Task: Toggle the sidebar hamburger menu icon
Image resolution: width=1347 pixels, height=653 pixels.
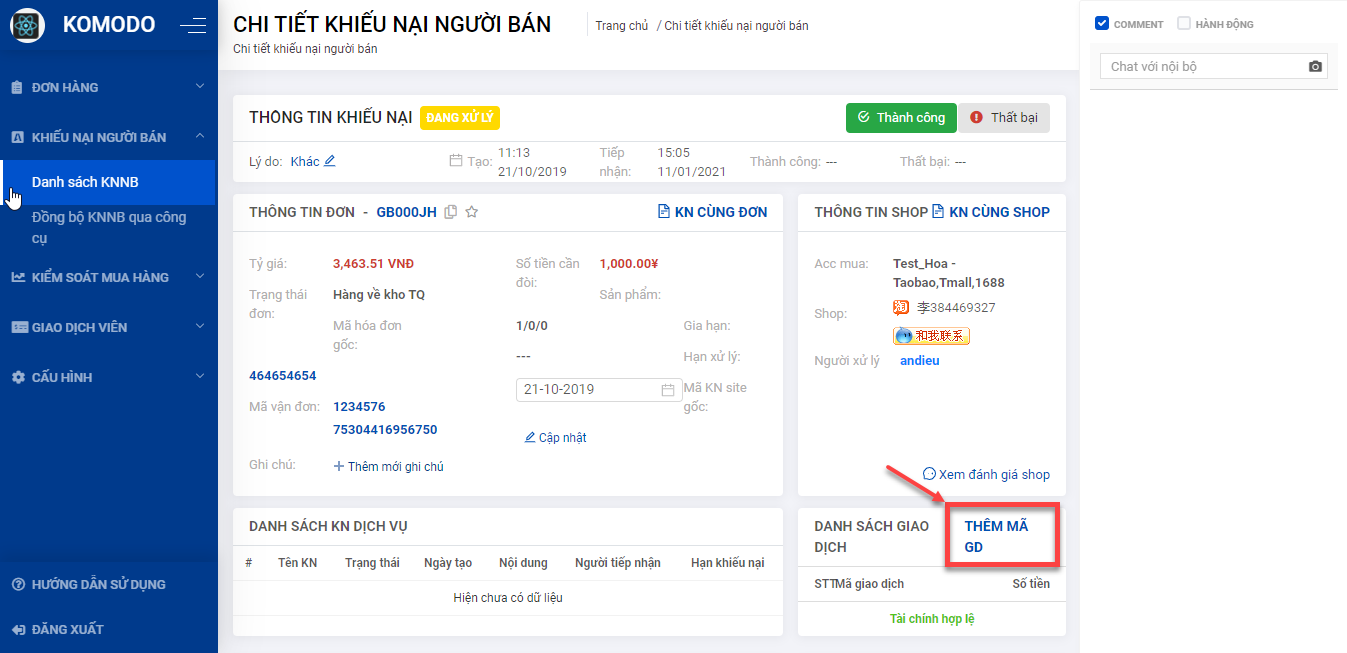Action: coord(193,26)
